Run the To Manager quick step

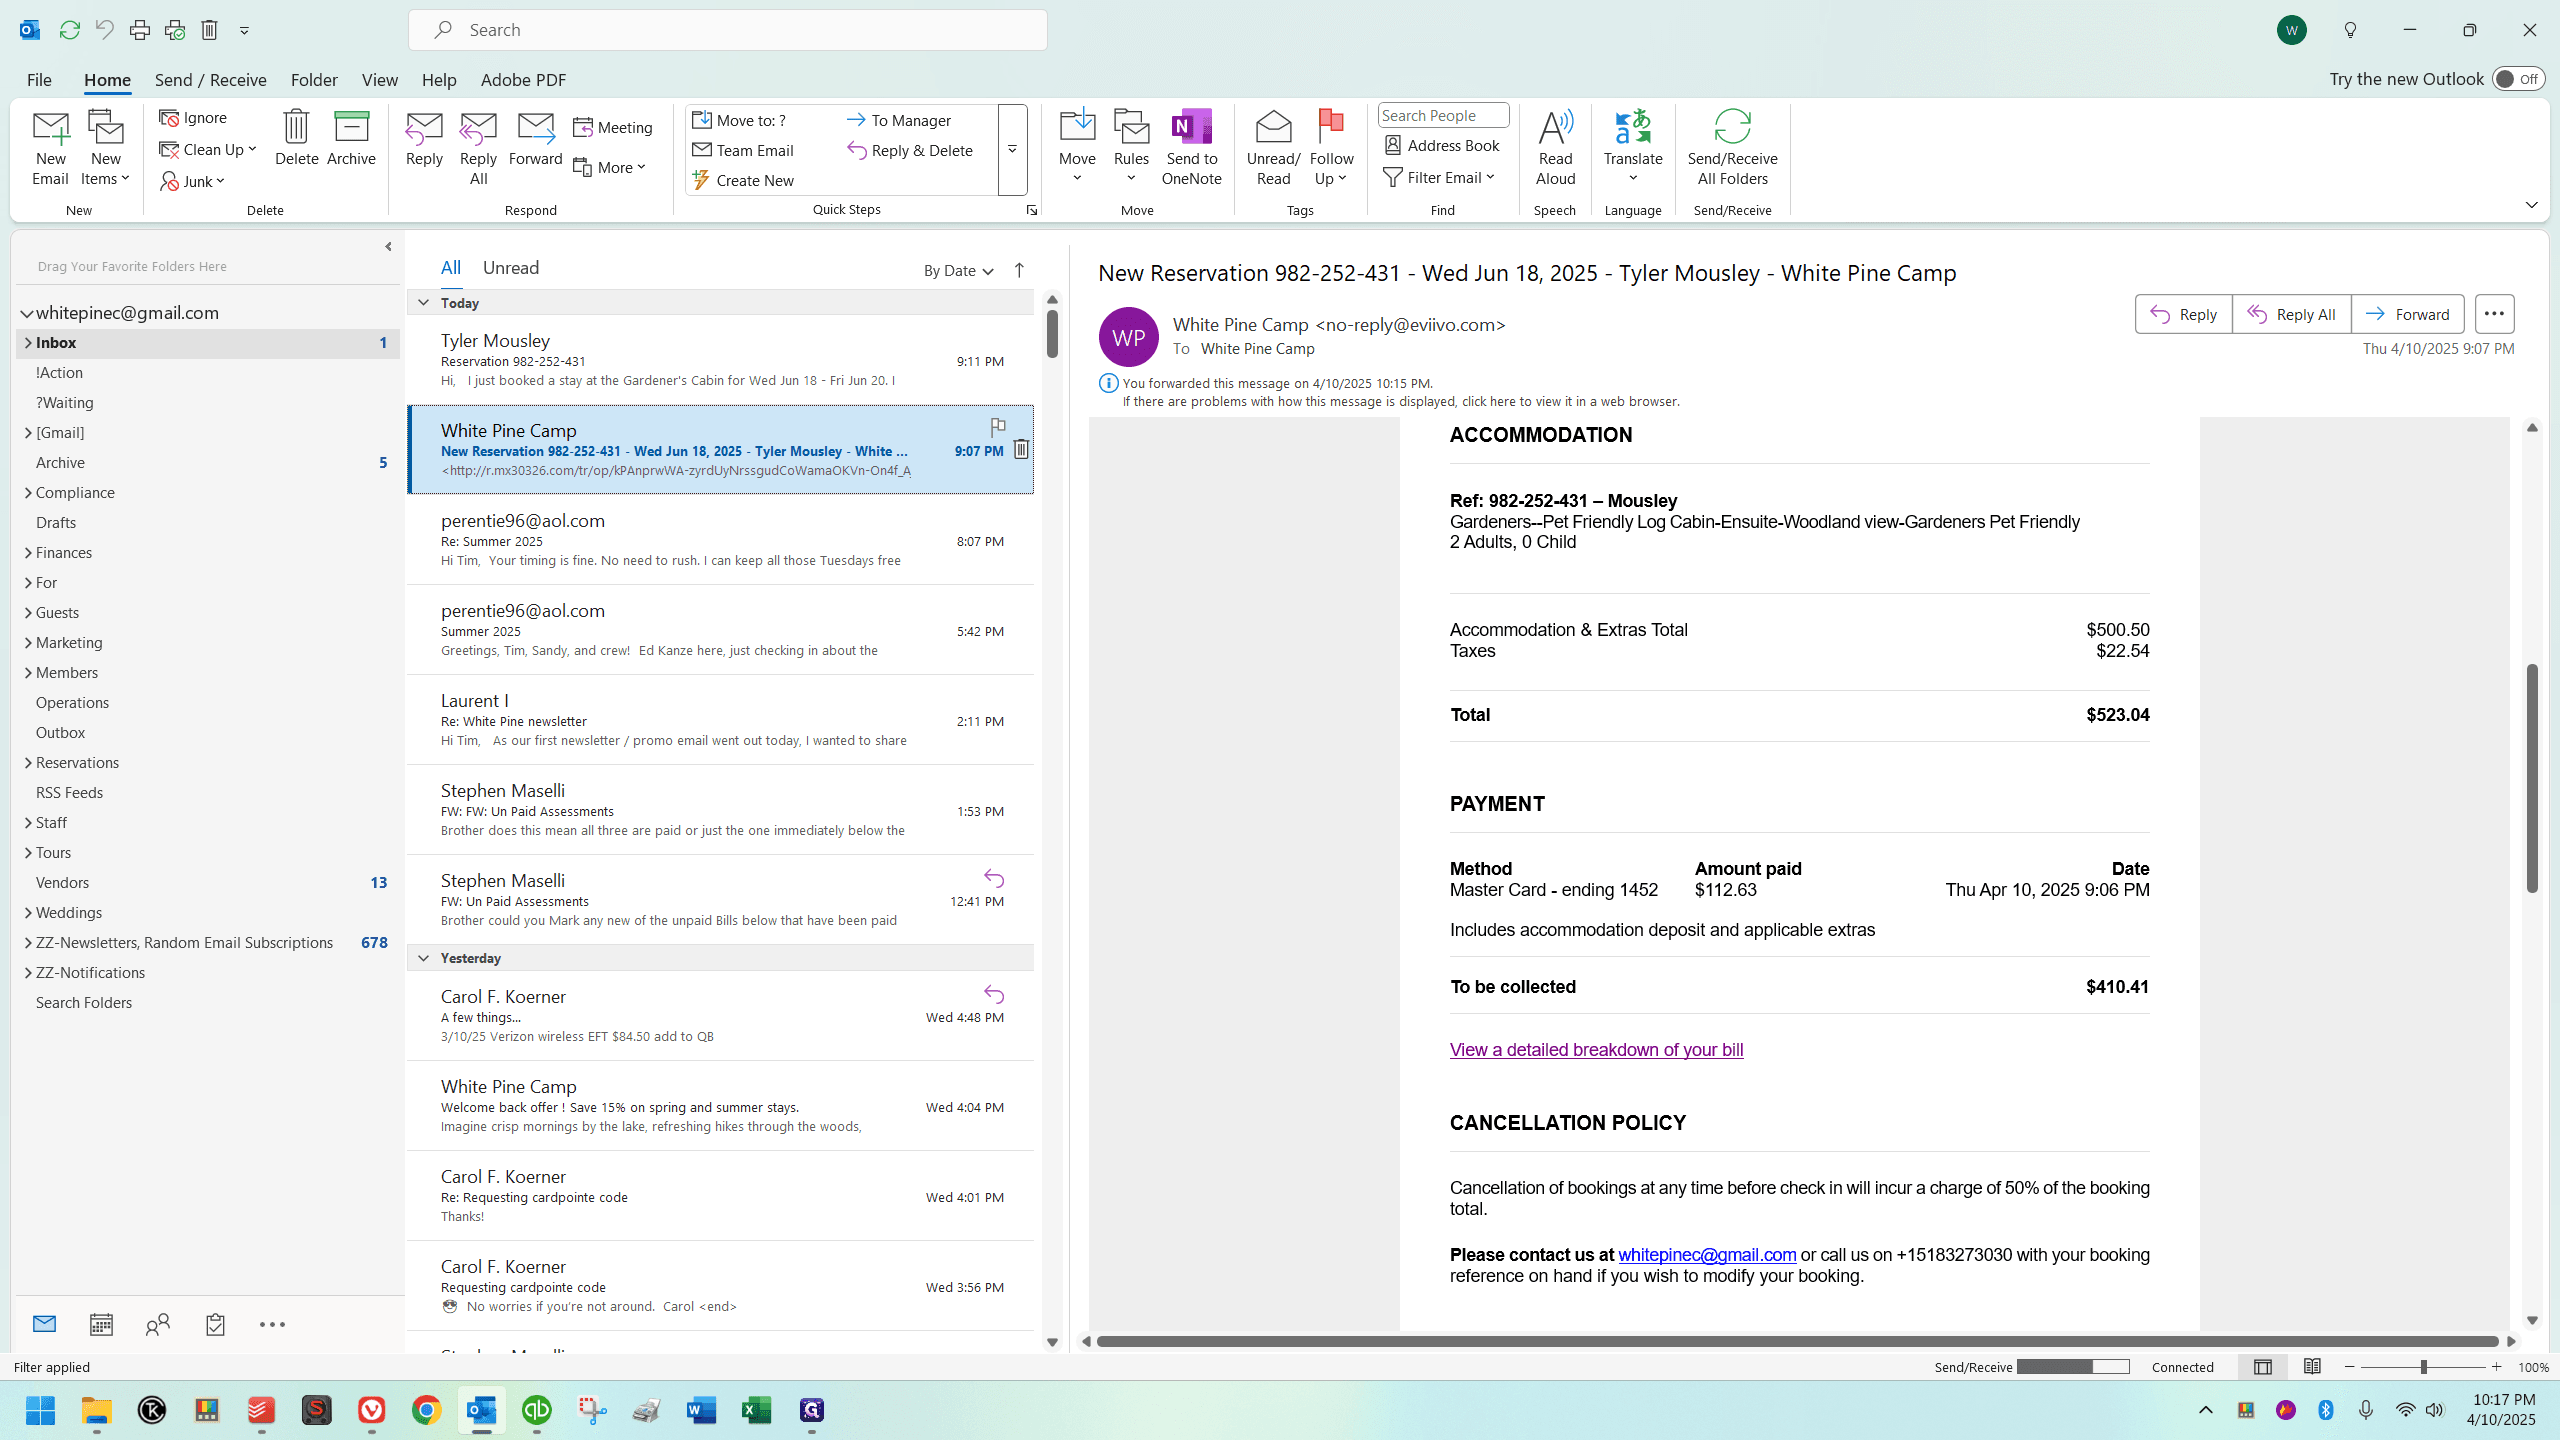(899, 121)
